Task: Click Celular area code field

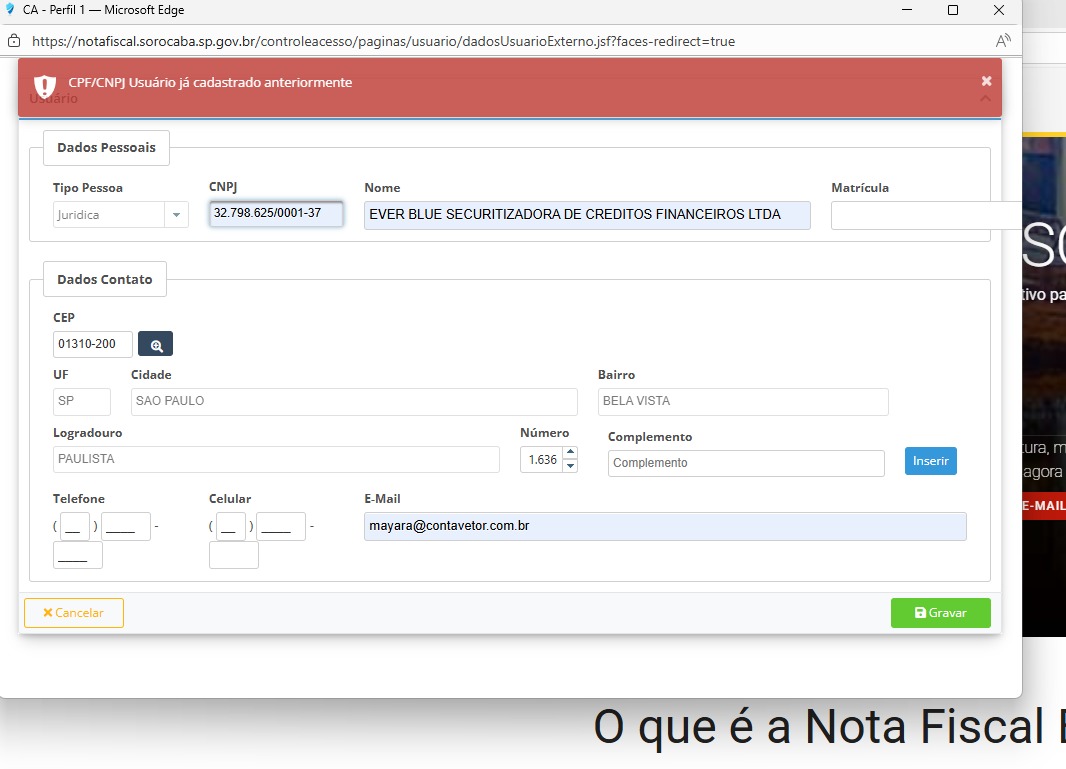Action: tap(230, 527)
